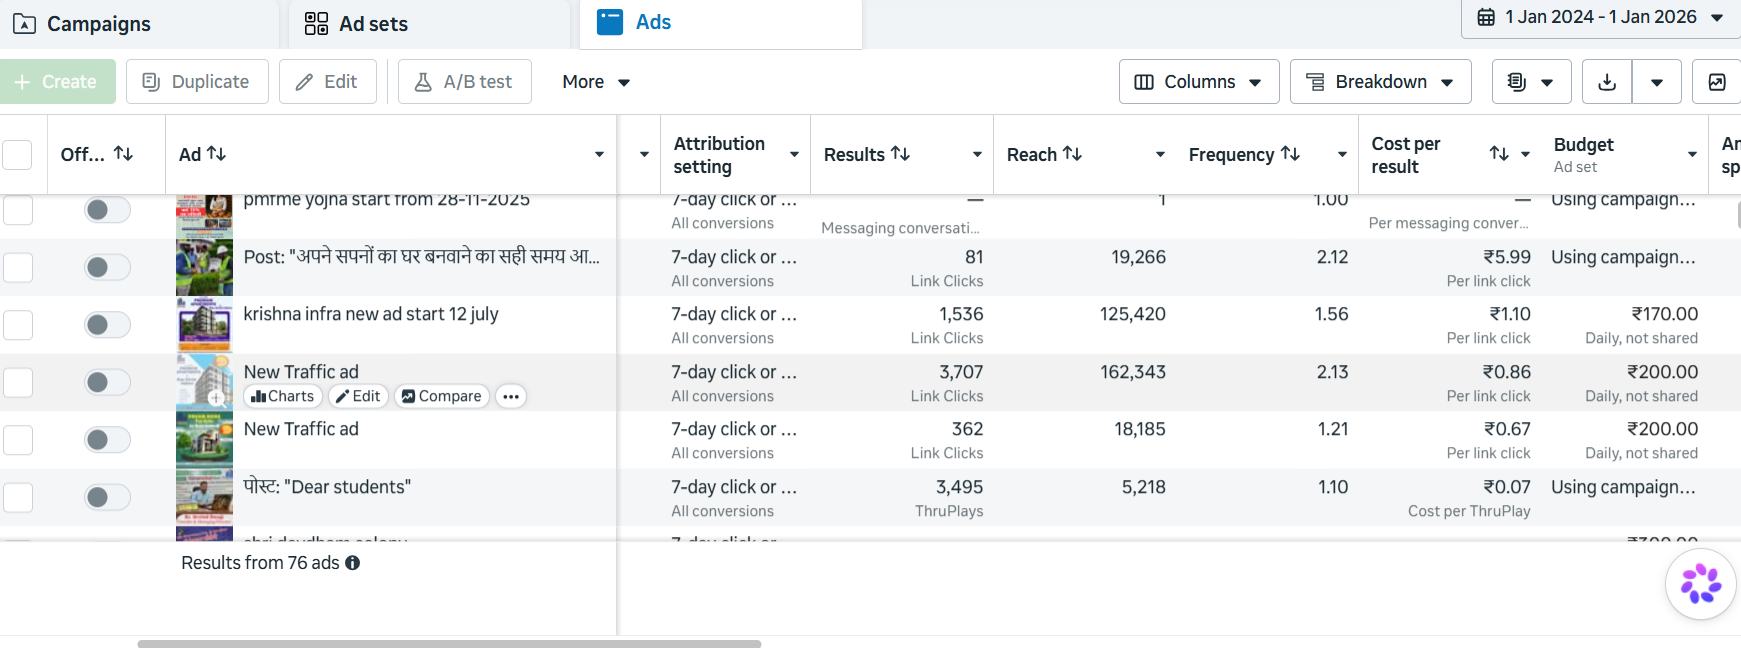View Charts for New Traffic ad
Image resolution: width=1741 pixels, height=648 pixels.
pos(283,397)
